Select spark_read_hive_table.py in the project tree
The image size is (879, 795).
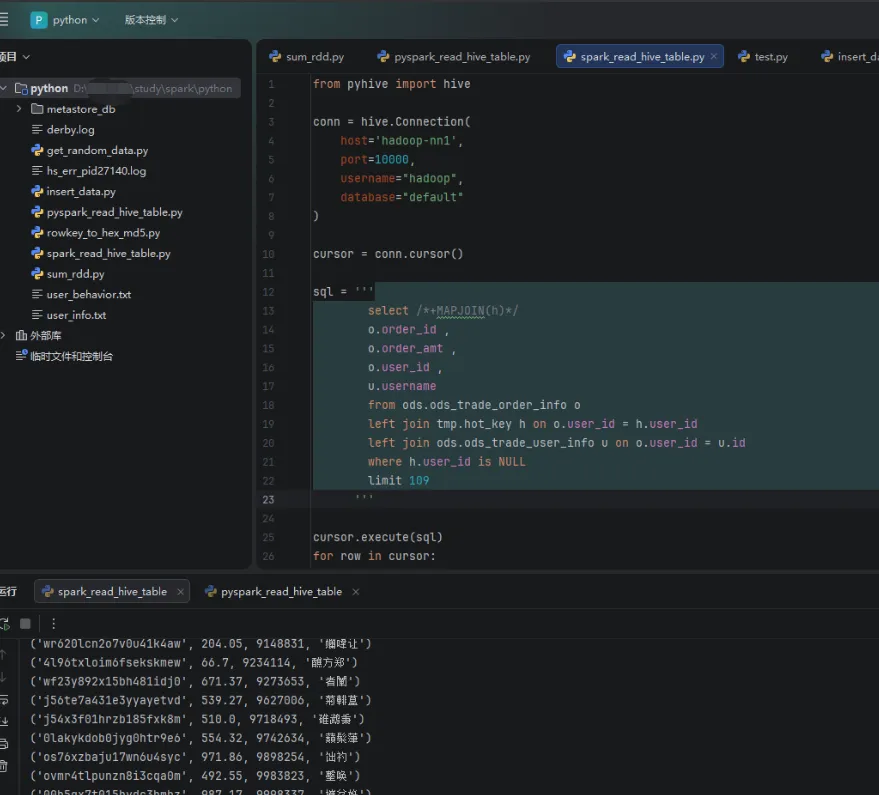[x=108, y=253]
